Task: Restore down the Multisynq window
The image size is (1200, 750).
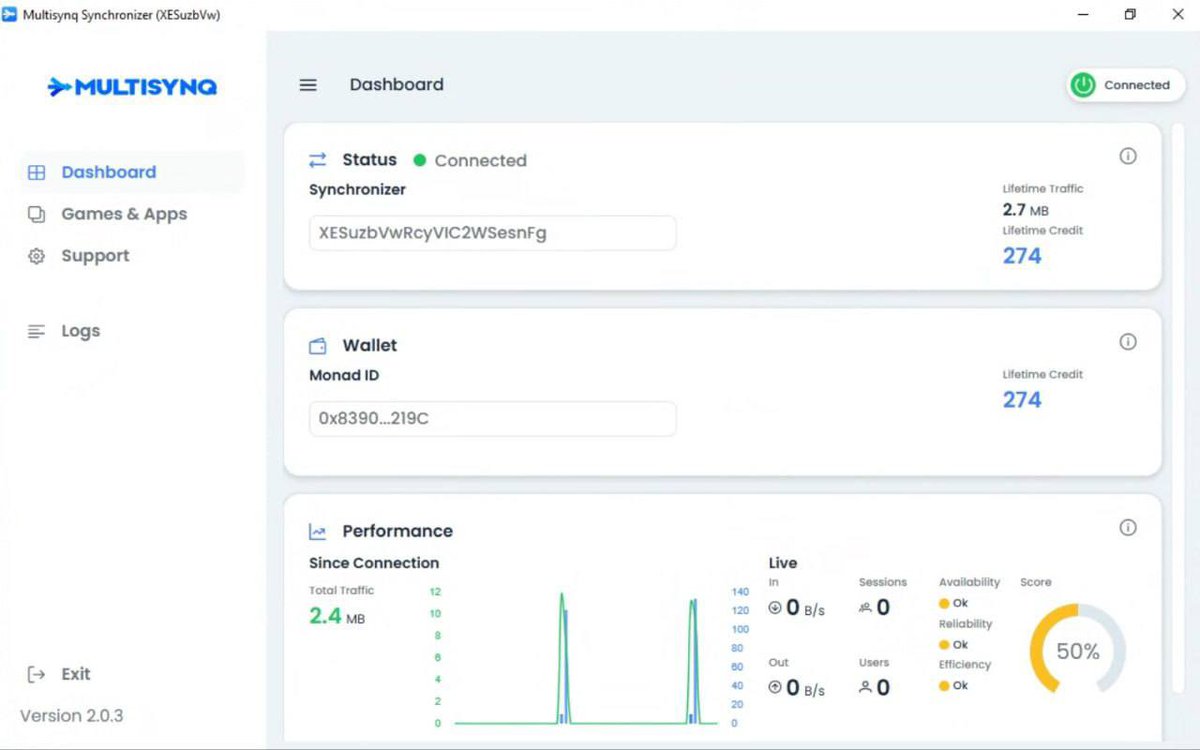Action: point(1130,14)
